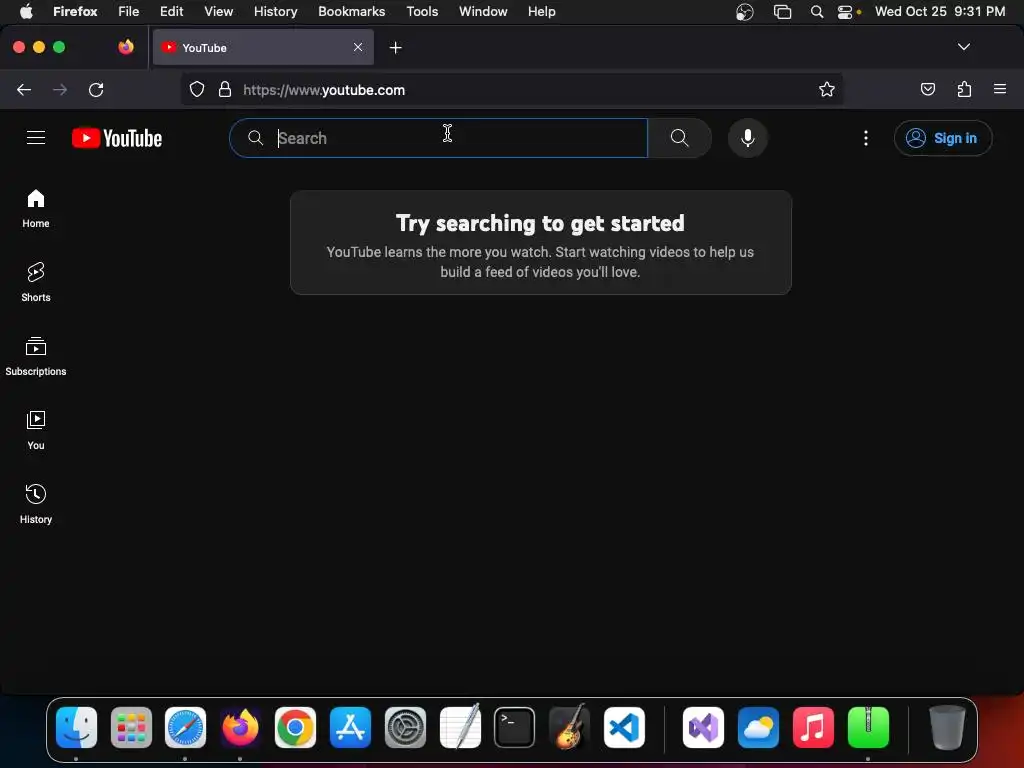Open Finder from the Dock
This screenshot has width=1024, height=768.
[x=76, y=728]
